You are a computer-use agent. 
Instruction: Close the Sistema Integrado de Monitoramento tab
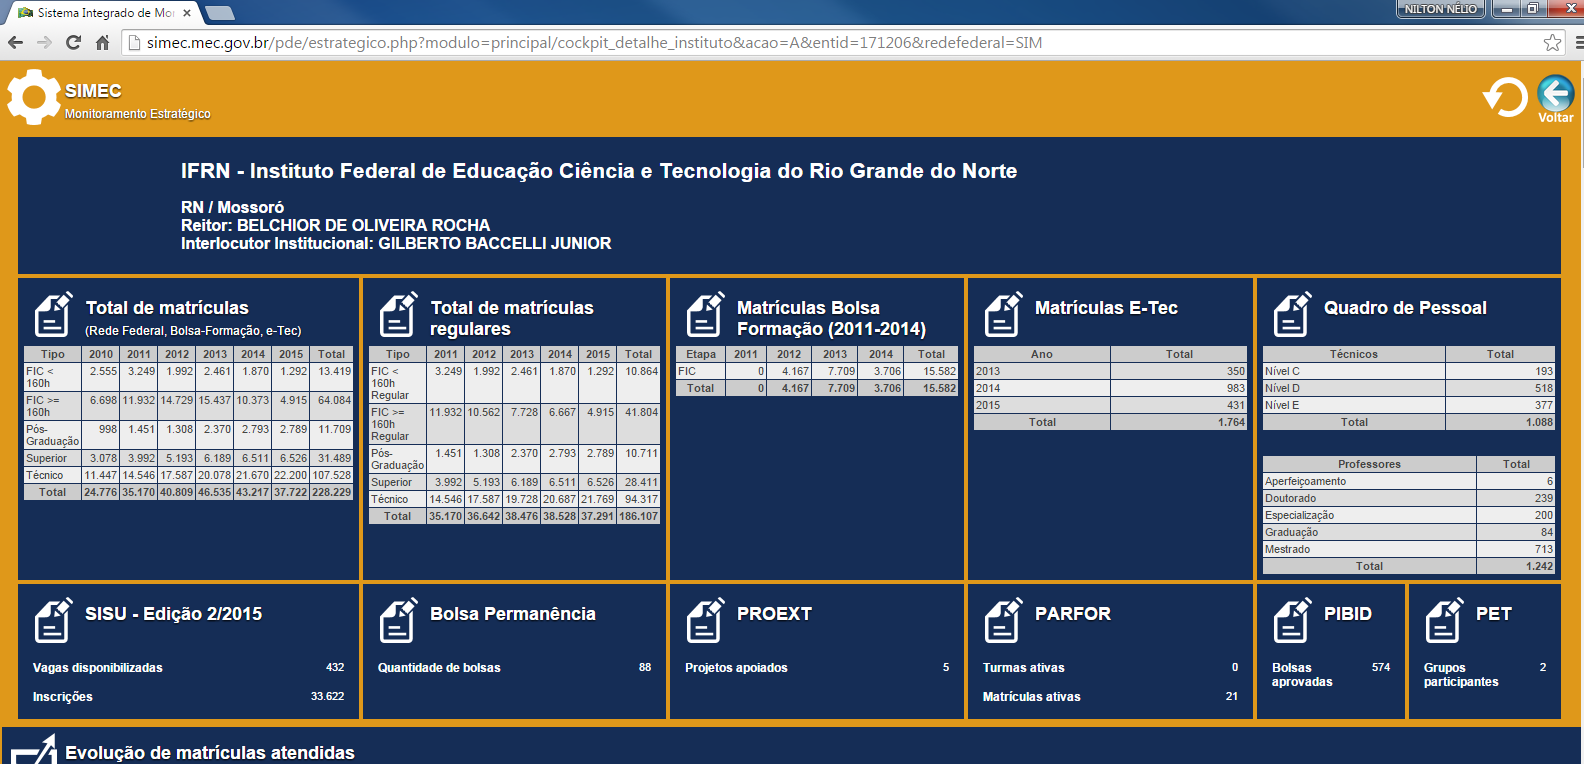(187, 13)
